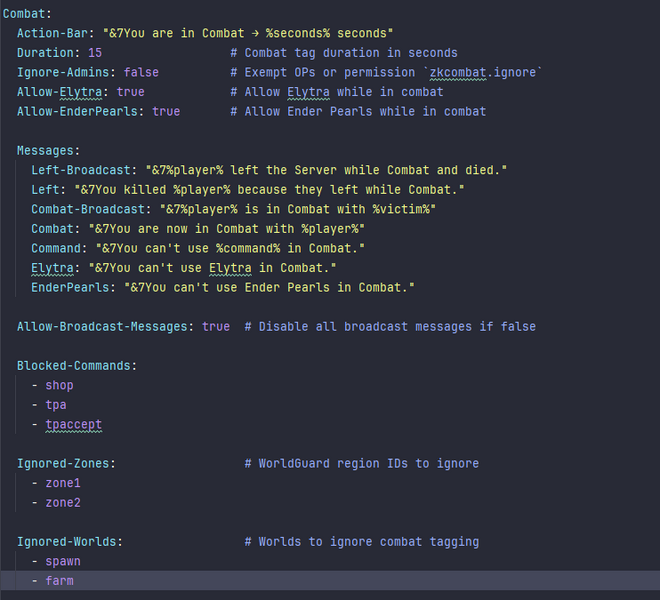Click the "Left-Broadcast" key
The image size is (660, 600).
[81, 170]
